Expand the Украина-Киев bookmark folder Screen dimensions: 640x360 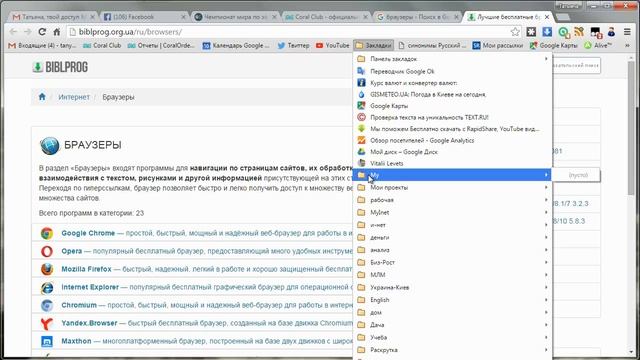click(x=452, y=287)
